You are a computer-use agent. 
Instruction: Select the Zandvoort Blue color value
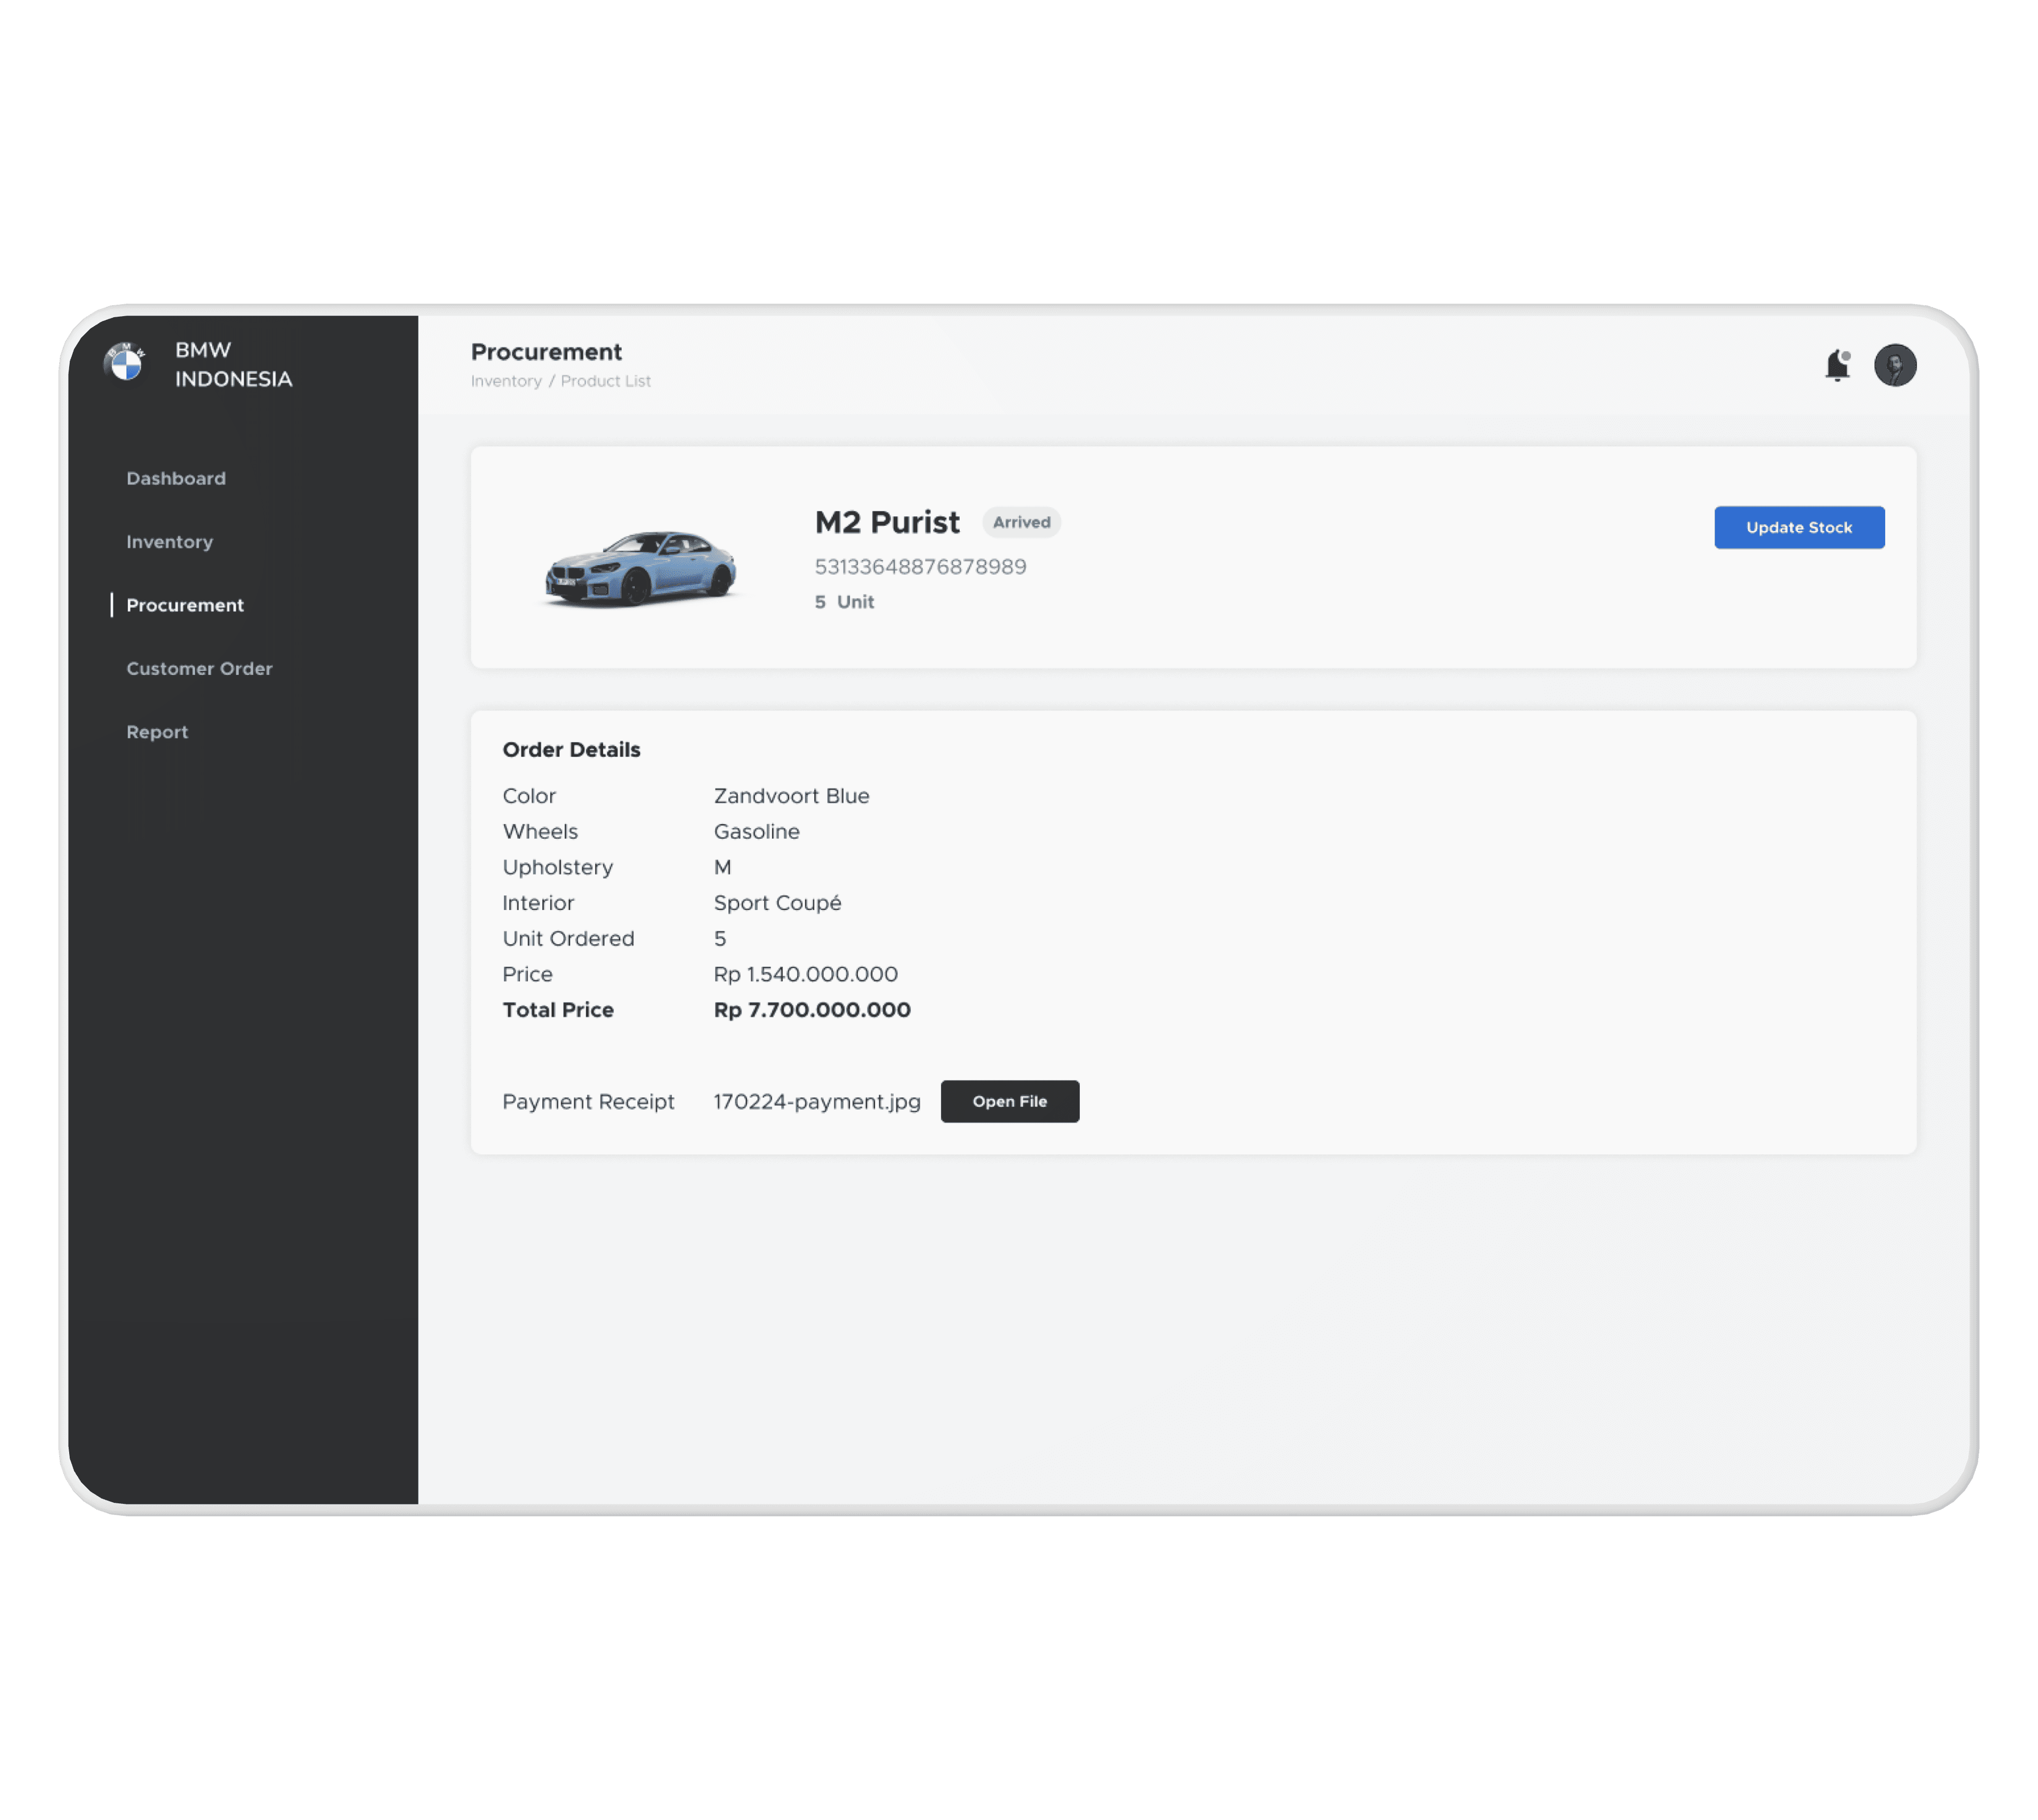(x=792, y=796)
